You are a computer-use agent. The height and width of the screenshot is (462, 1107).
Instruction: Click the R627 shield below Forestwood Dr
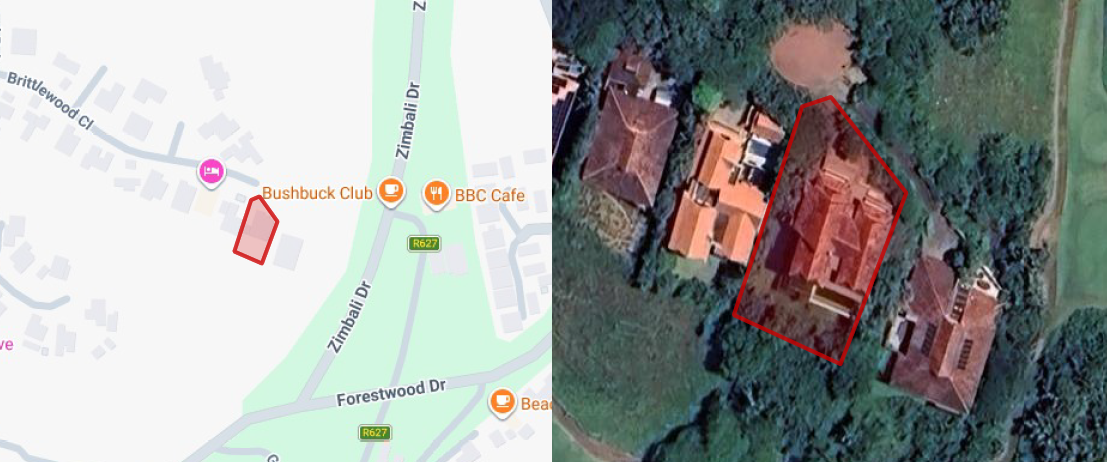tap(375, 432)
